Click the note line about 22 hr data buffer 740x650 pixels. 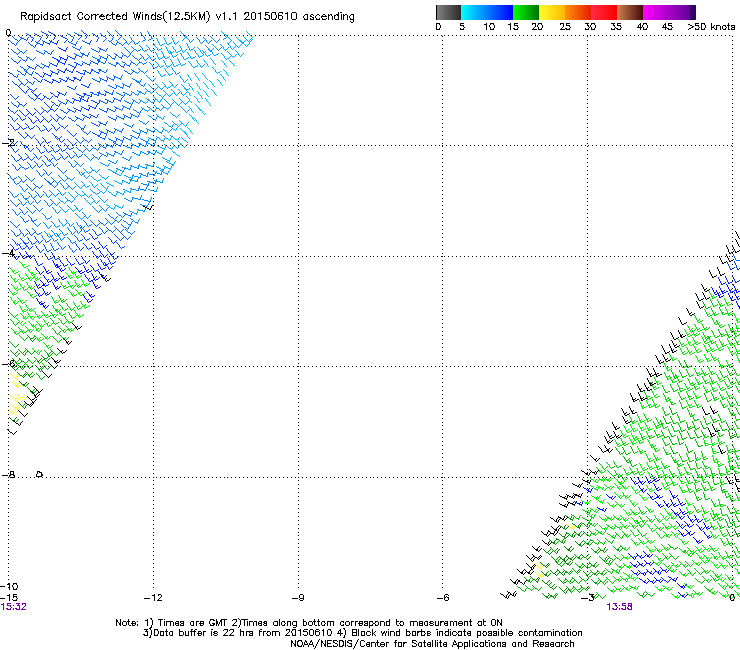[362, 633]
